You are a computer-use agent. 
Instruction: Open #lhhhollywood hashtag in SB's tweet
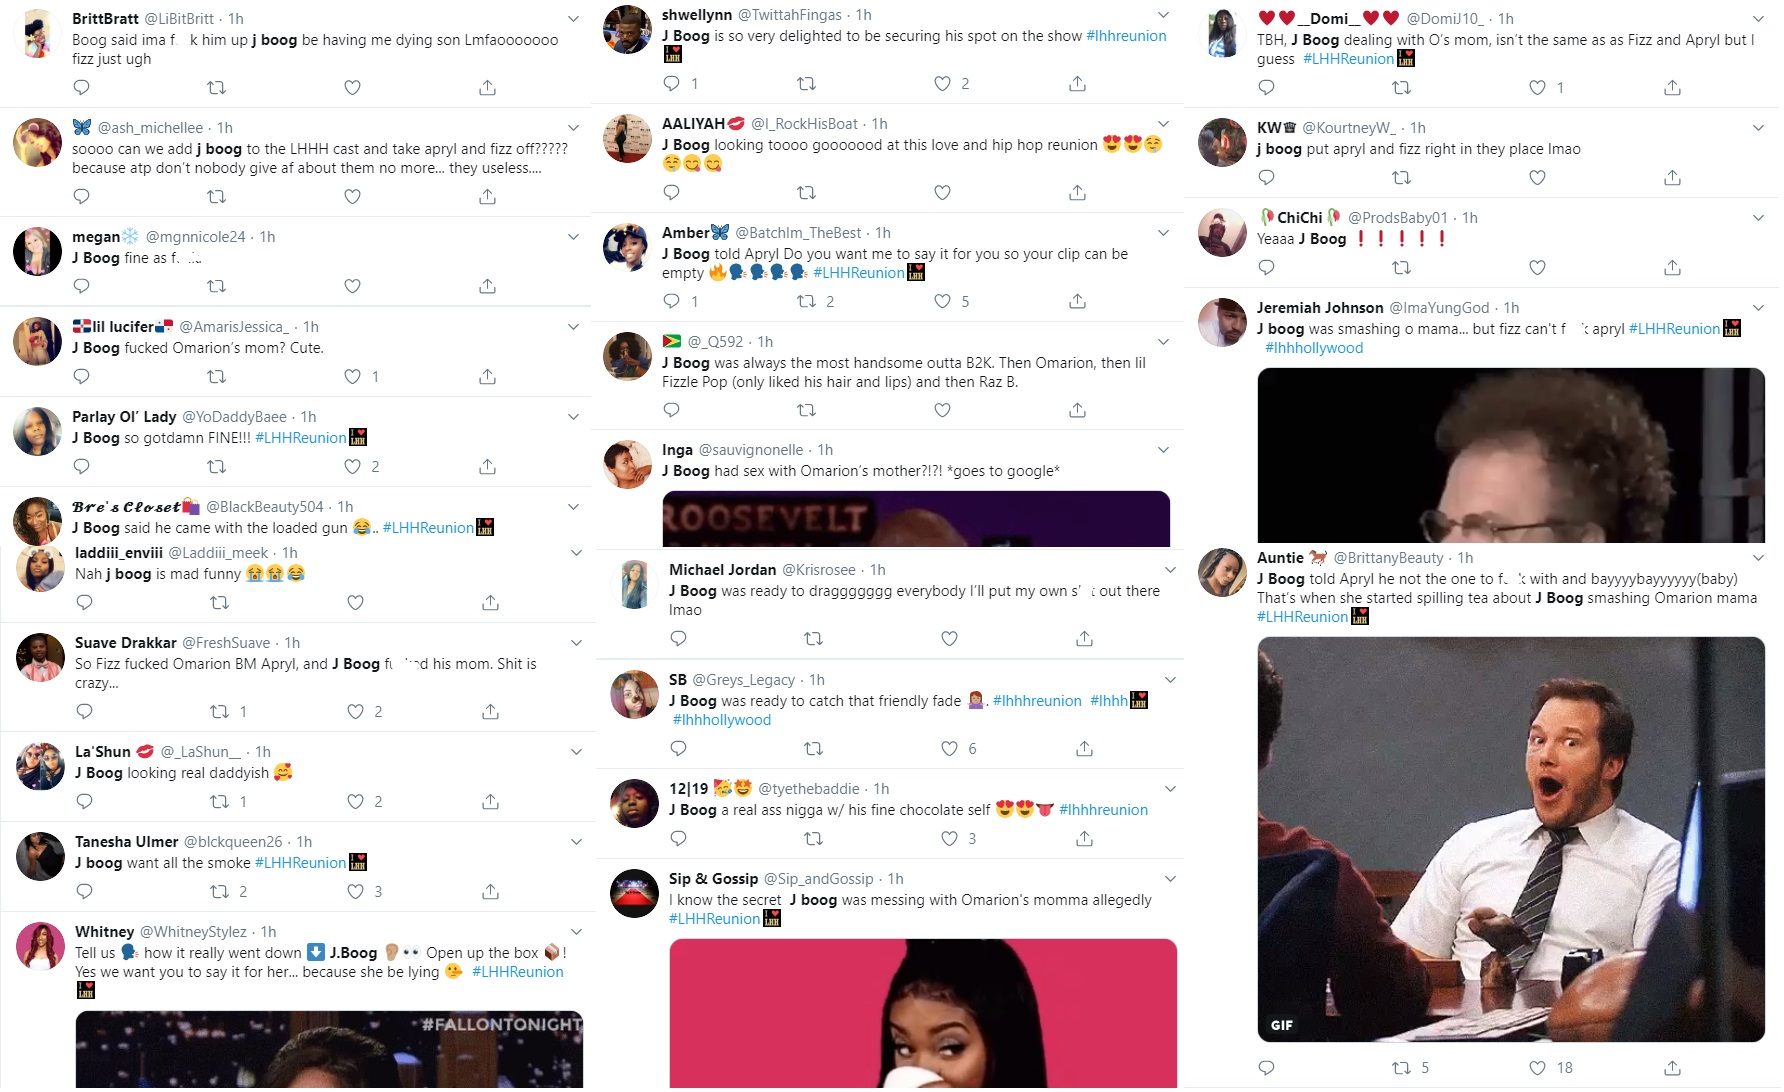coord(722,720)
